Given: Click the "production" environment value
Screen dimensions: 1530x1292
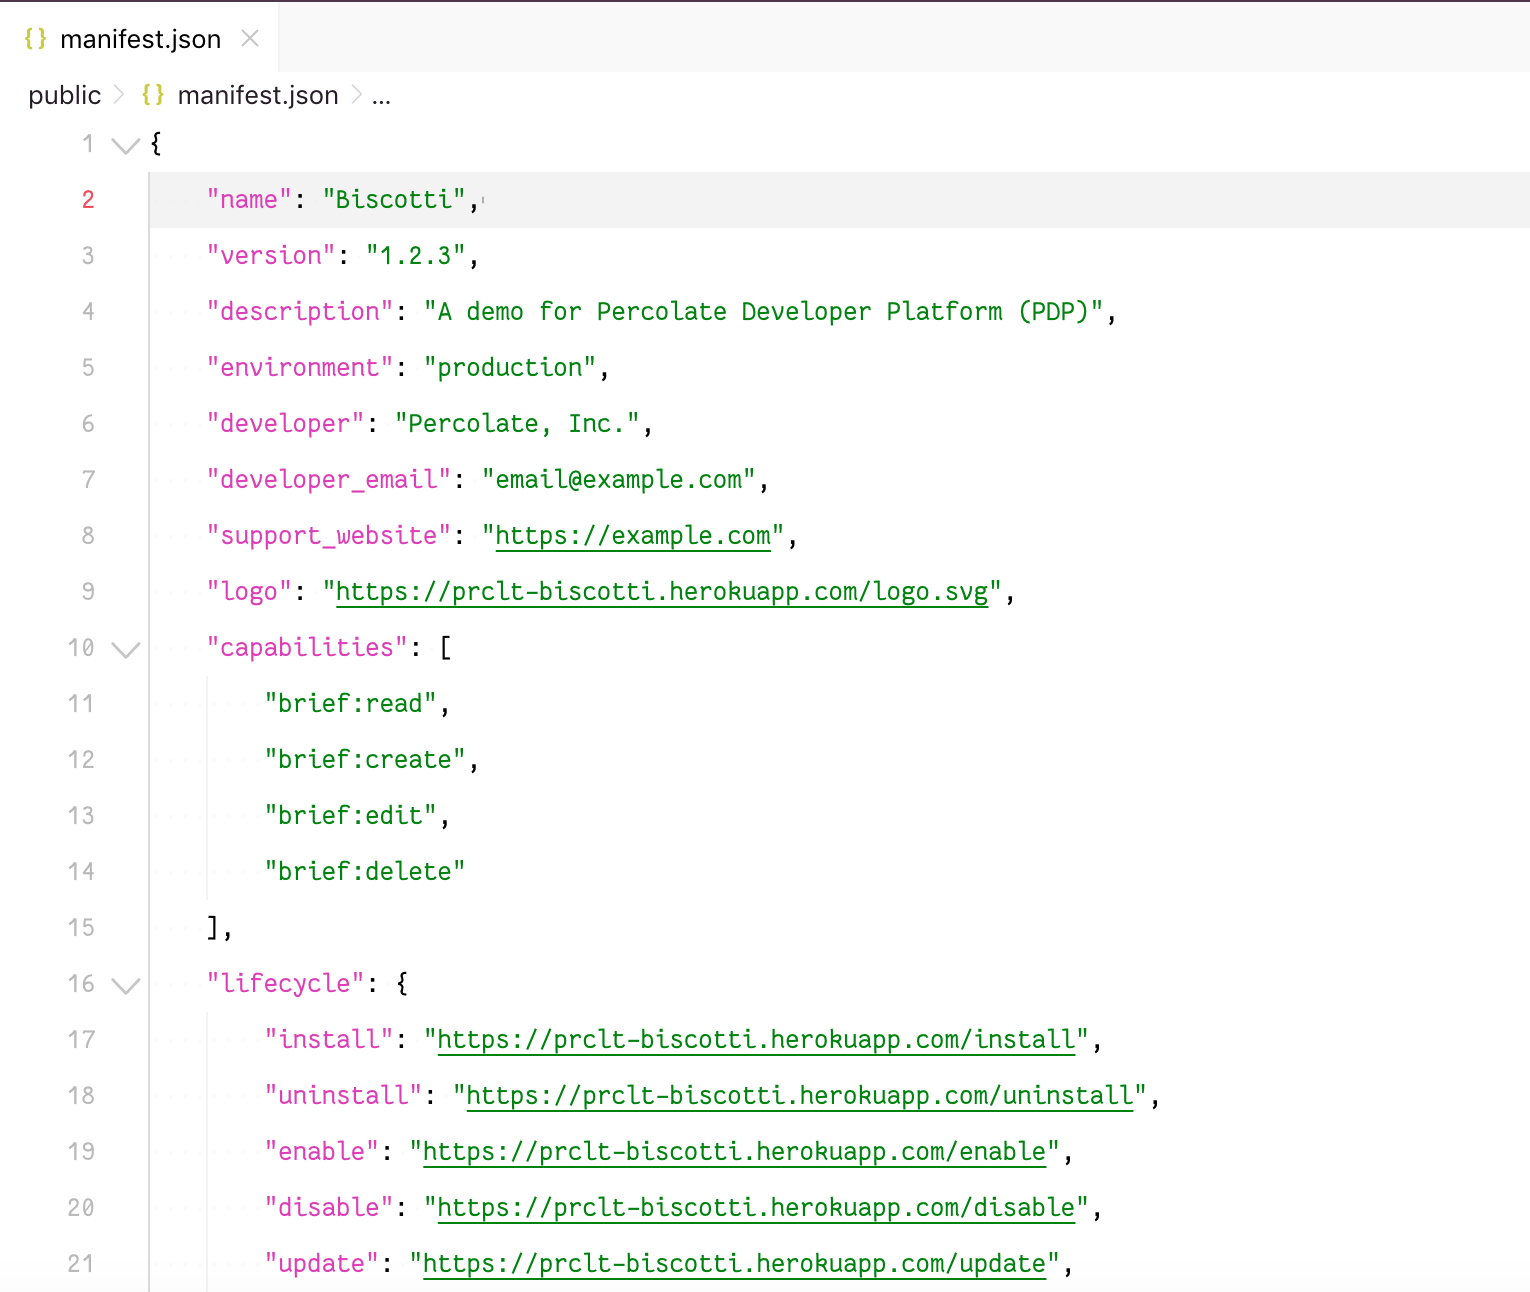Looking at the screenshot, I should pos(510,368).
